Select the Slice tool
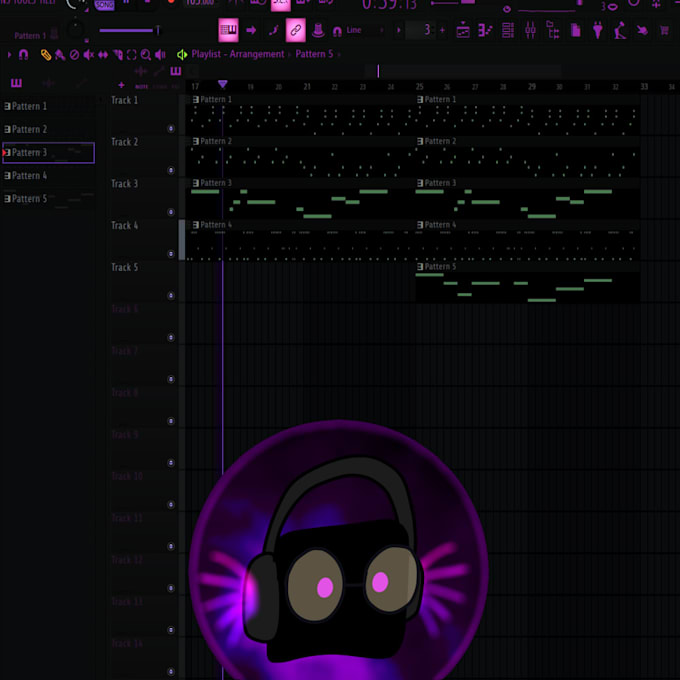The height and width of the screenshot is (680, 680). pyautogui.click(x=117, y=55)
